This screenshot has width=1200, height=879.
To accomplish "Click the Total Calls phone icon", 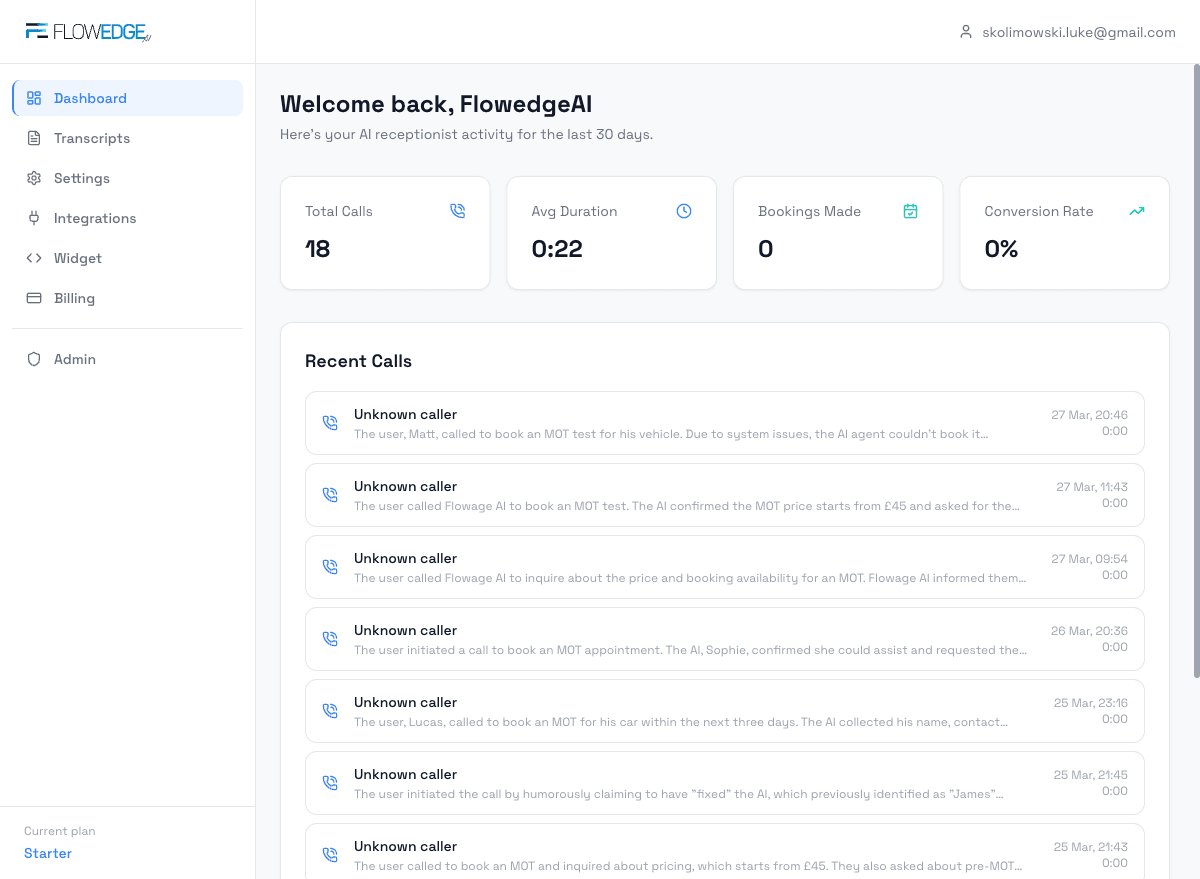I will coord(458,211).
